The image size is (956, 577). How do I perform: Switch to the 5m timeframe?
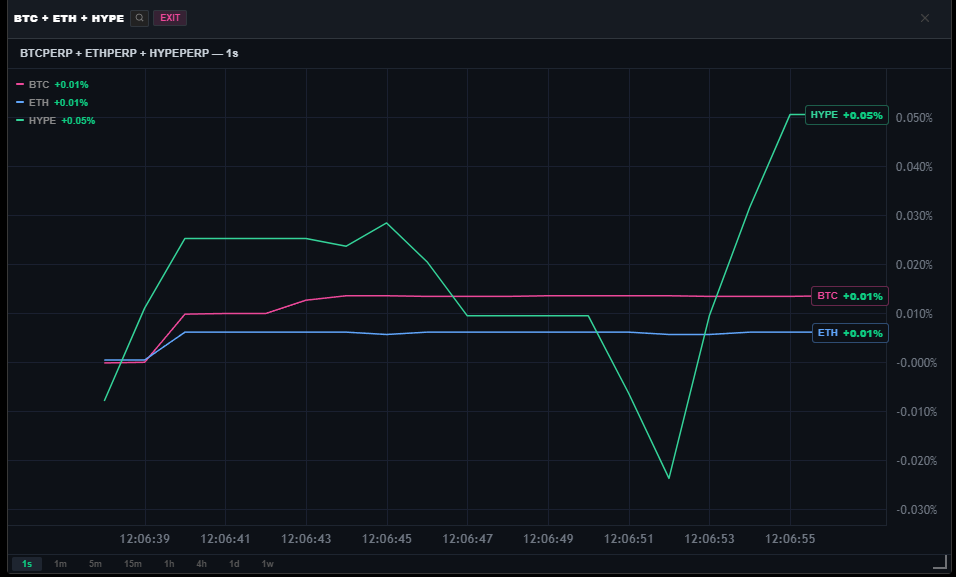point(95,564)
